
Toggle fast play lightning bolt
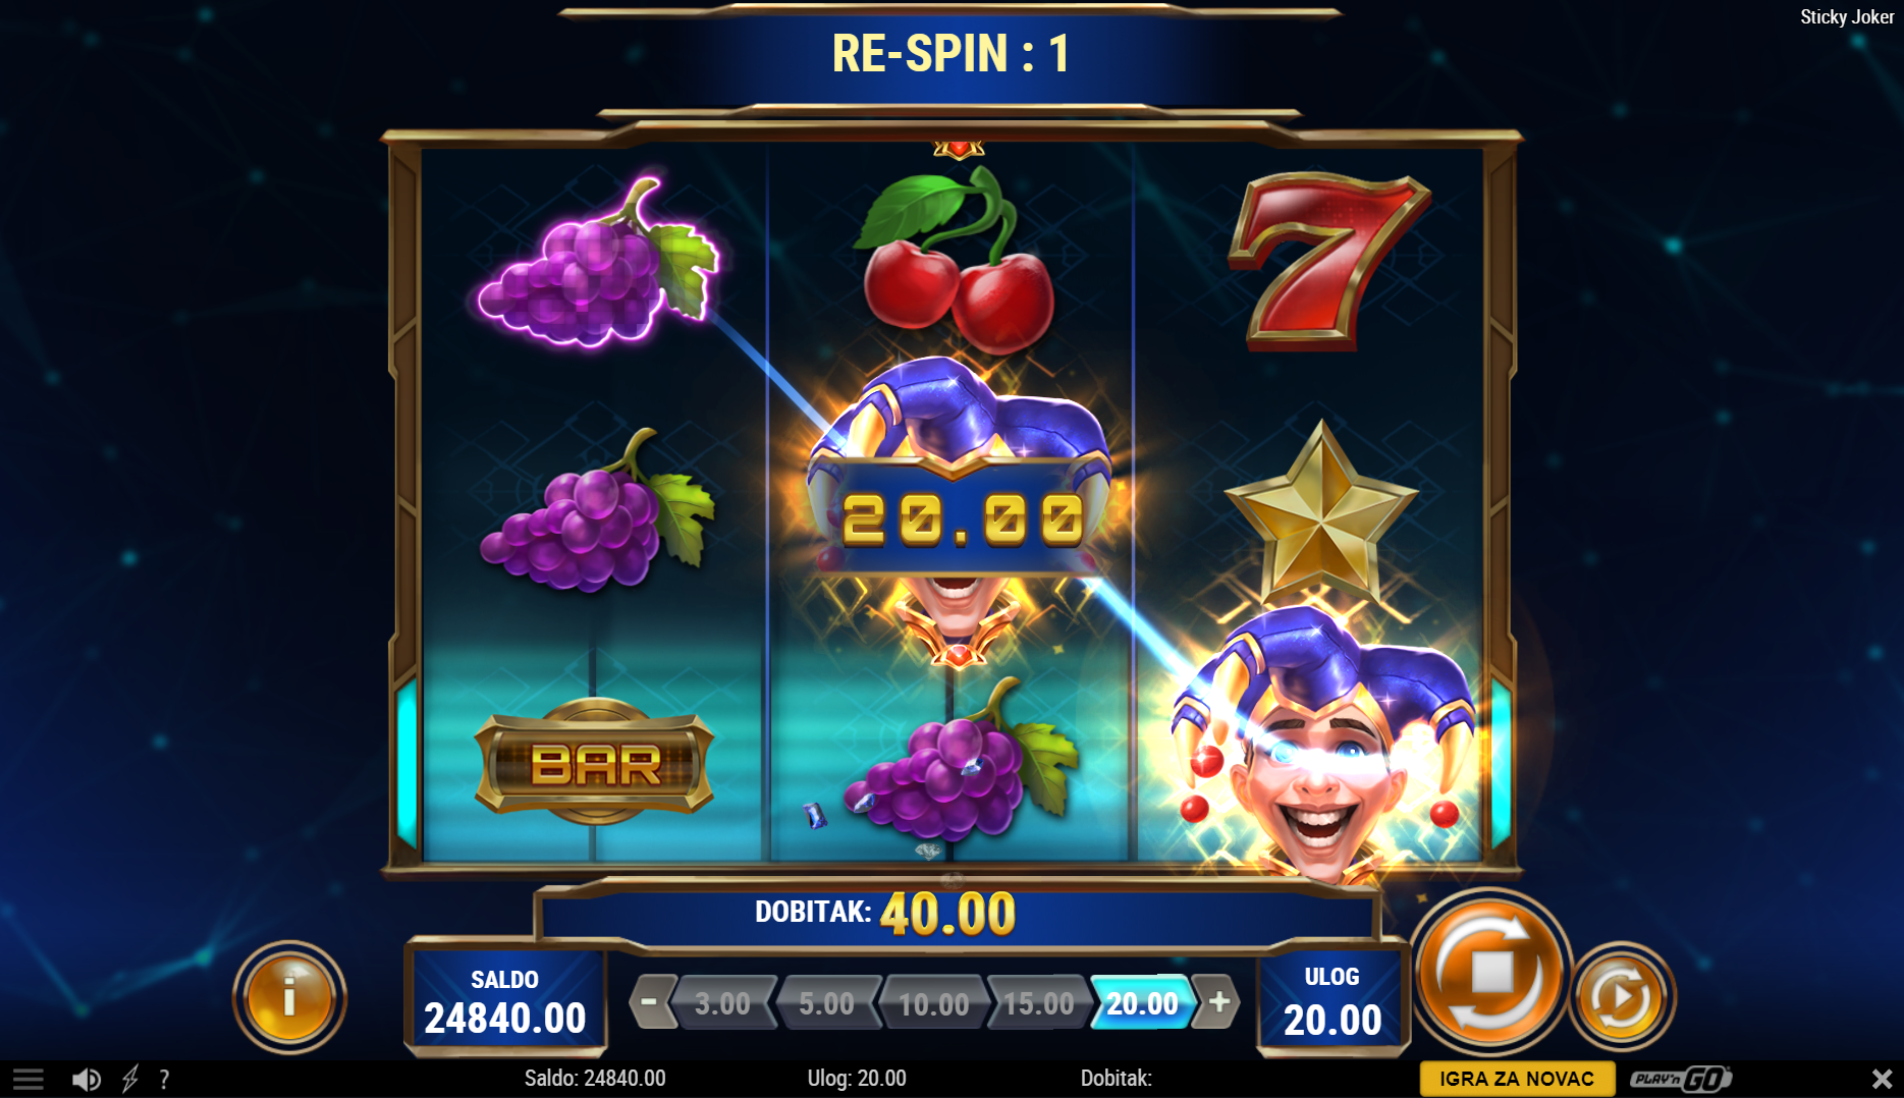coord(130,1079)
